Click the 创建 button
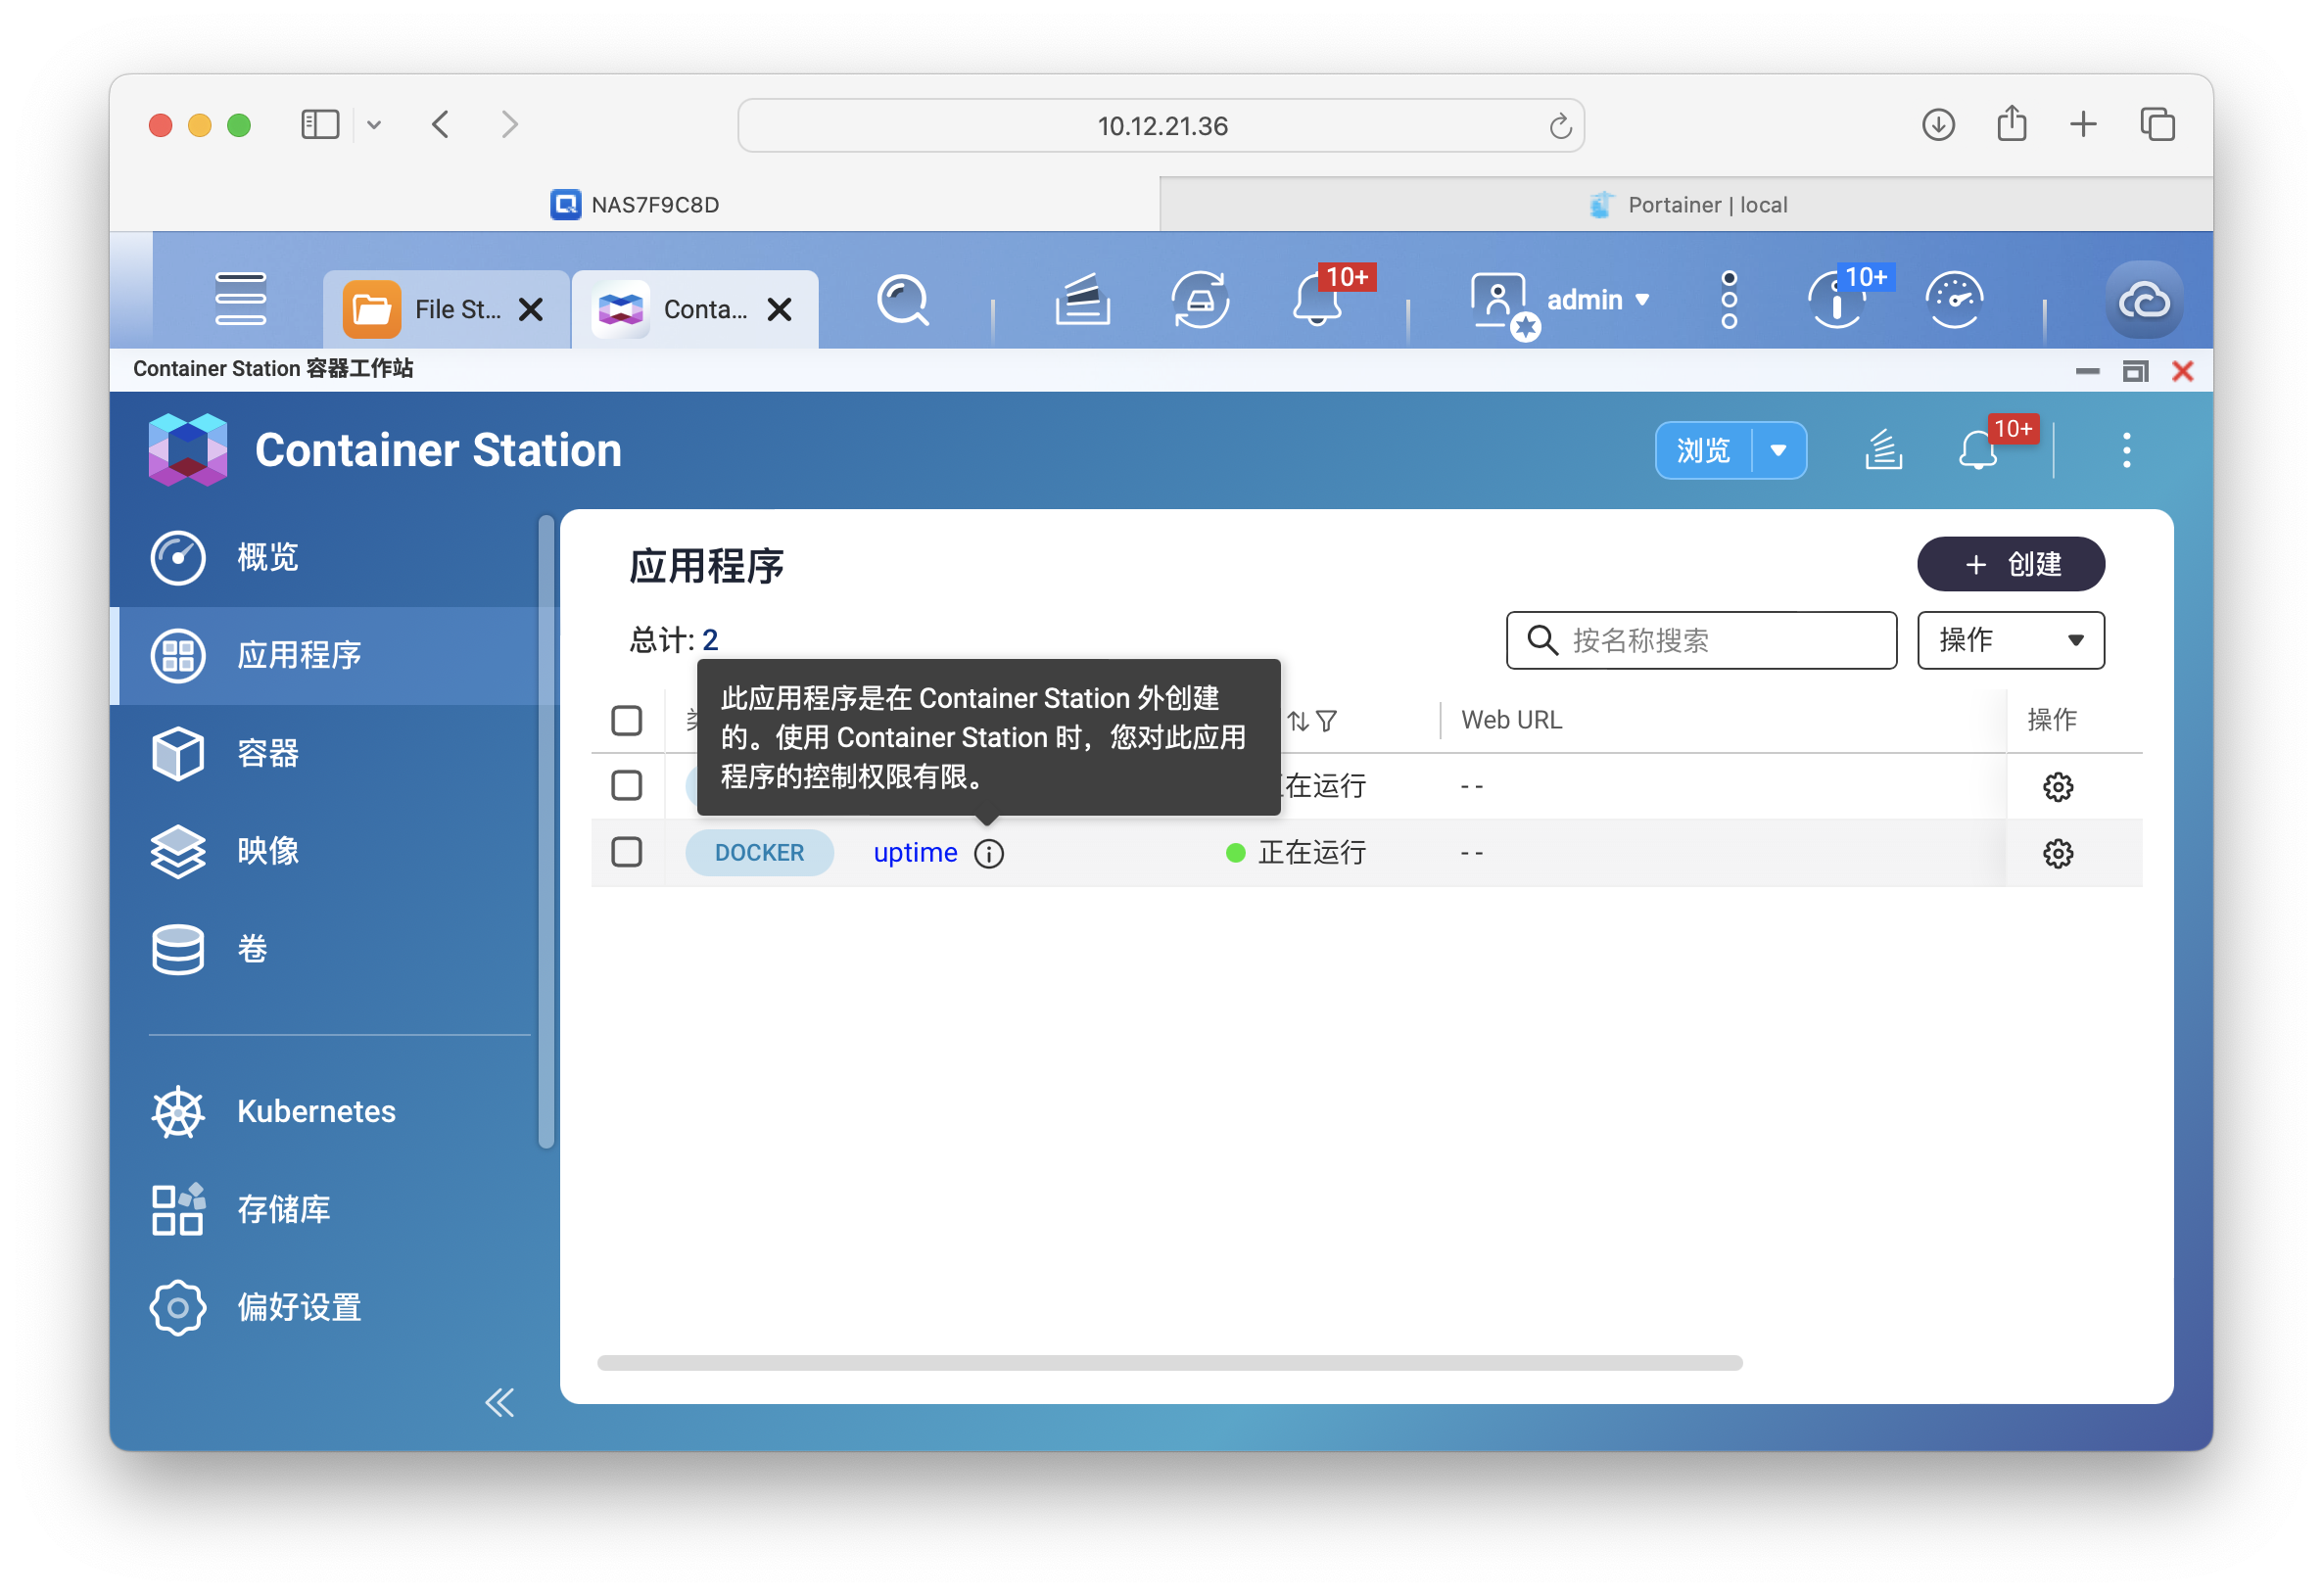Image resolution: width=2323 pixels, height=1596 pixels. (2010, 565)
